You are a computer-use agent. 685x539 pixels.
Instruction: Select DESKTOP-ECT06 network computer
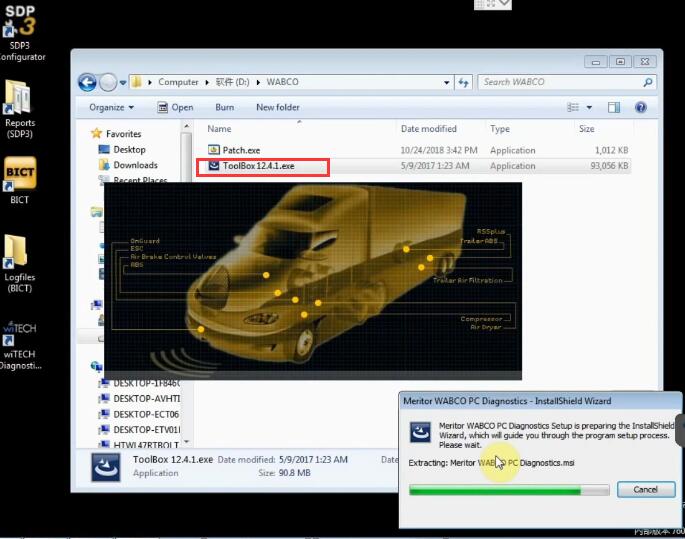tap(140, 414)
